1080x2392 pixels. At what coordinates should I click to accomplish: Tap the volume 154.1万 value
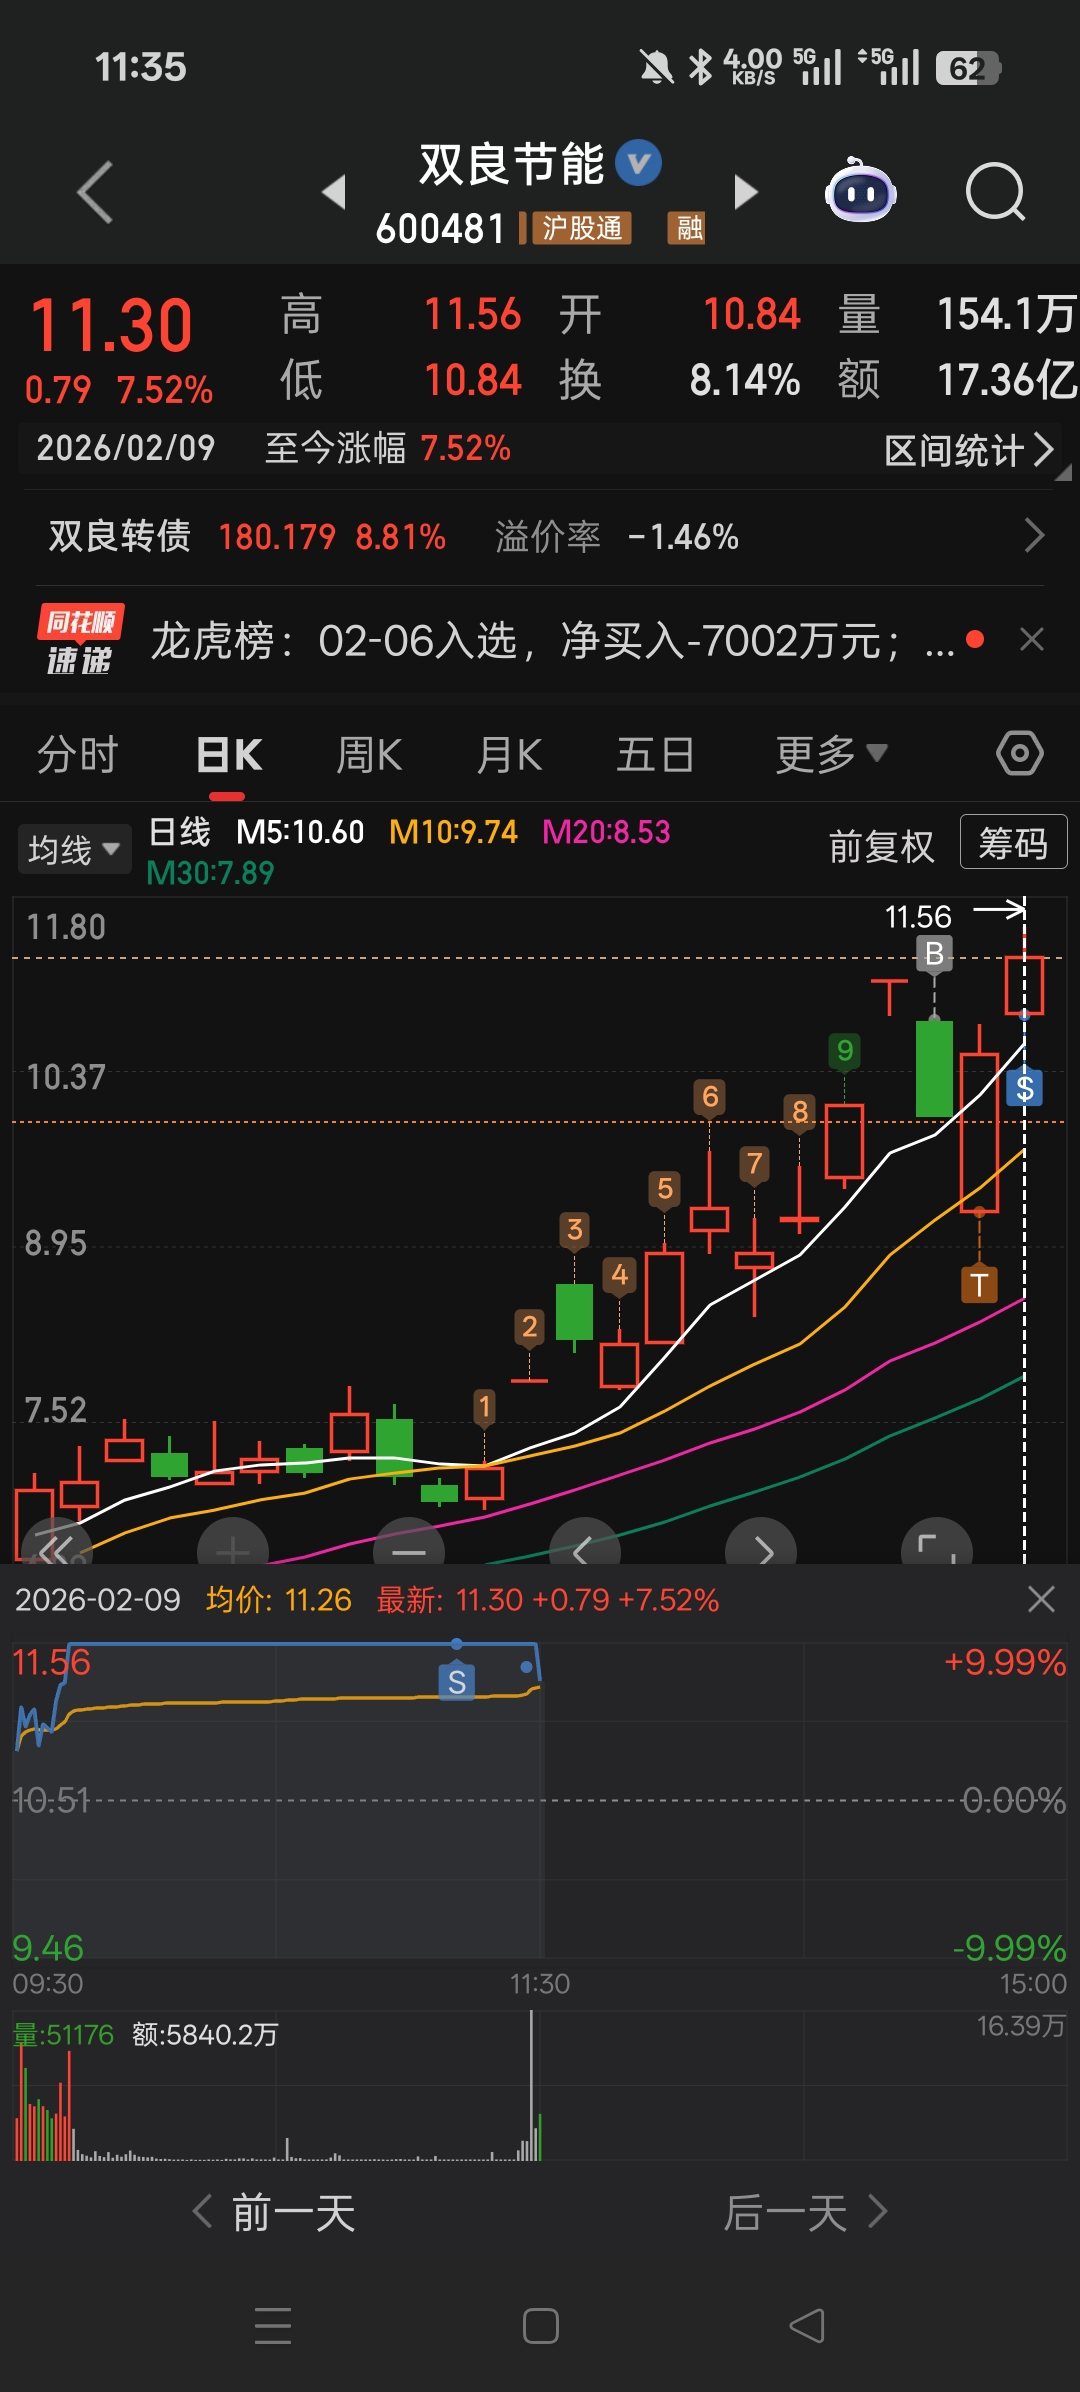tap(1006, 314)
